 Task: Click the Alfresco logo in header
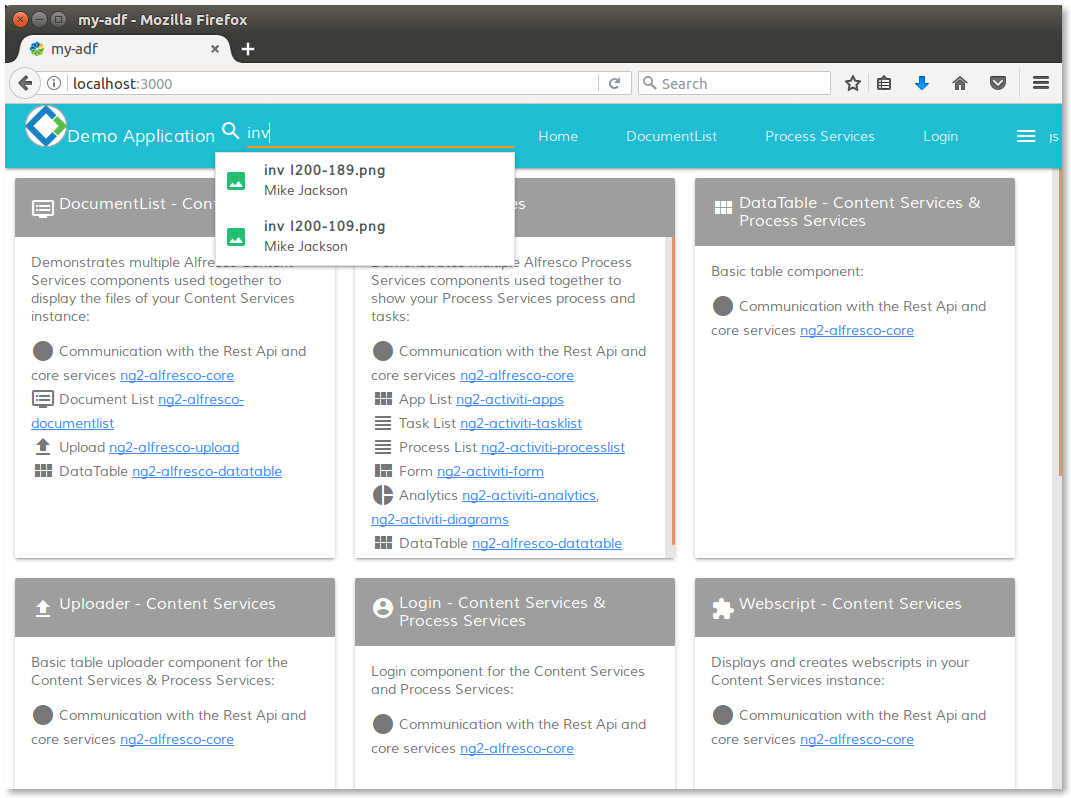(x=45, y=127)
